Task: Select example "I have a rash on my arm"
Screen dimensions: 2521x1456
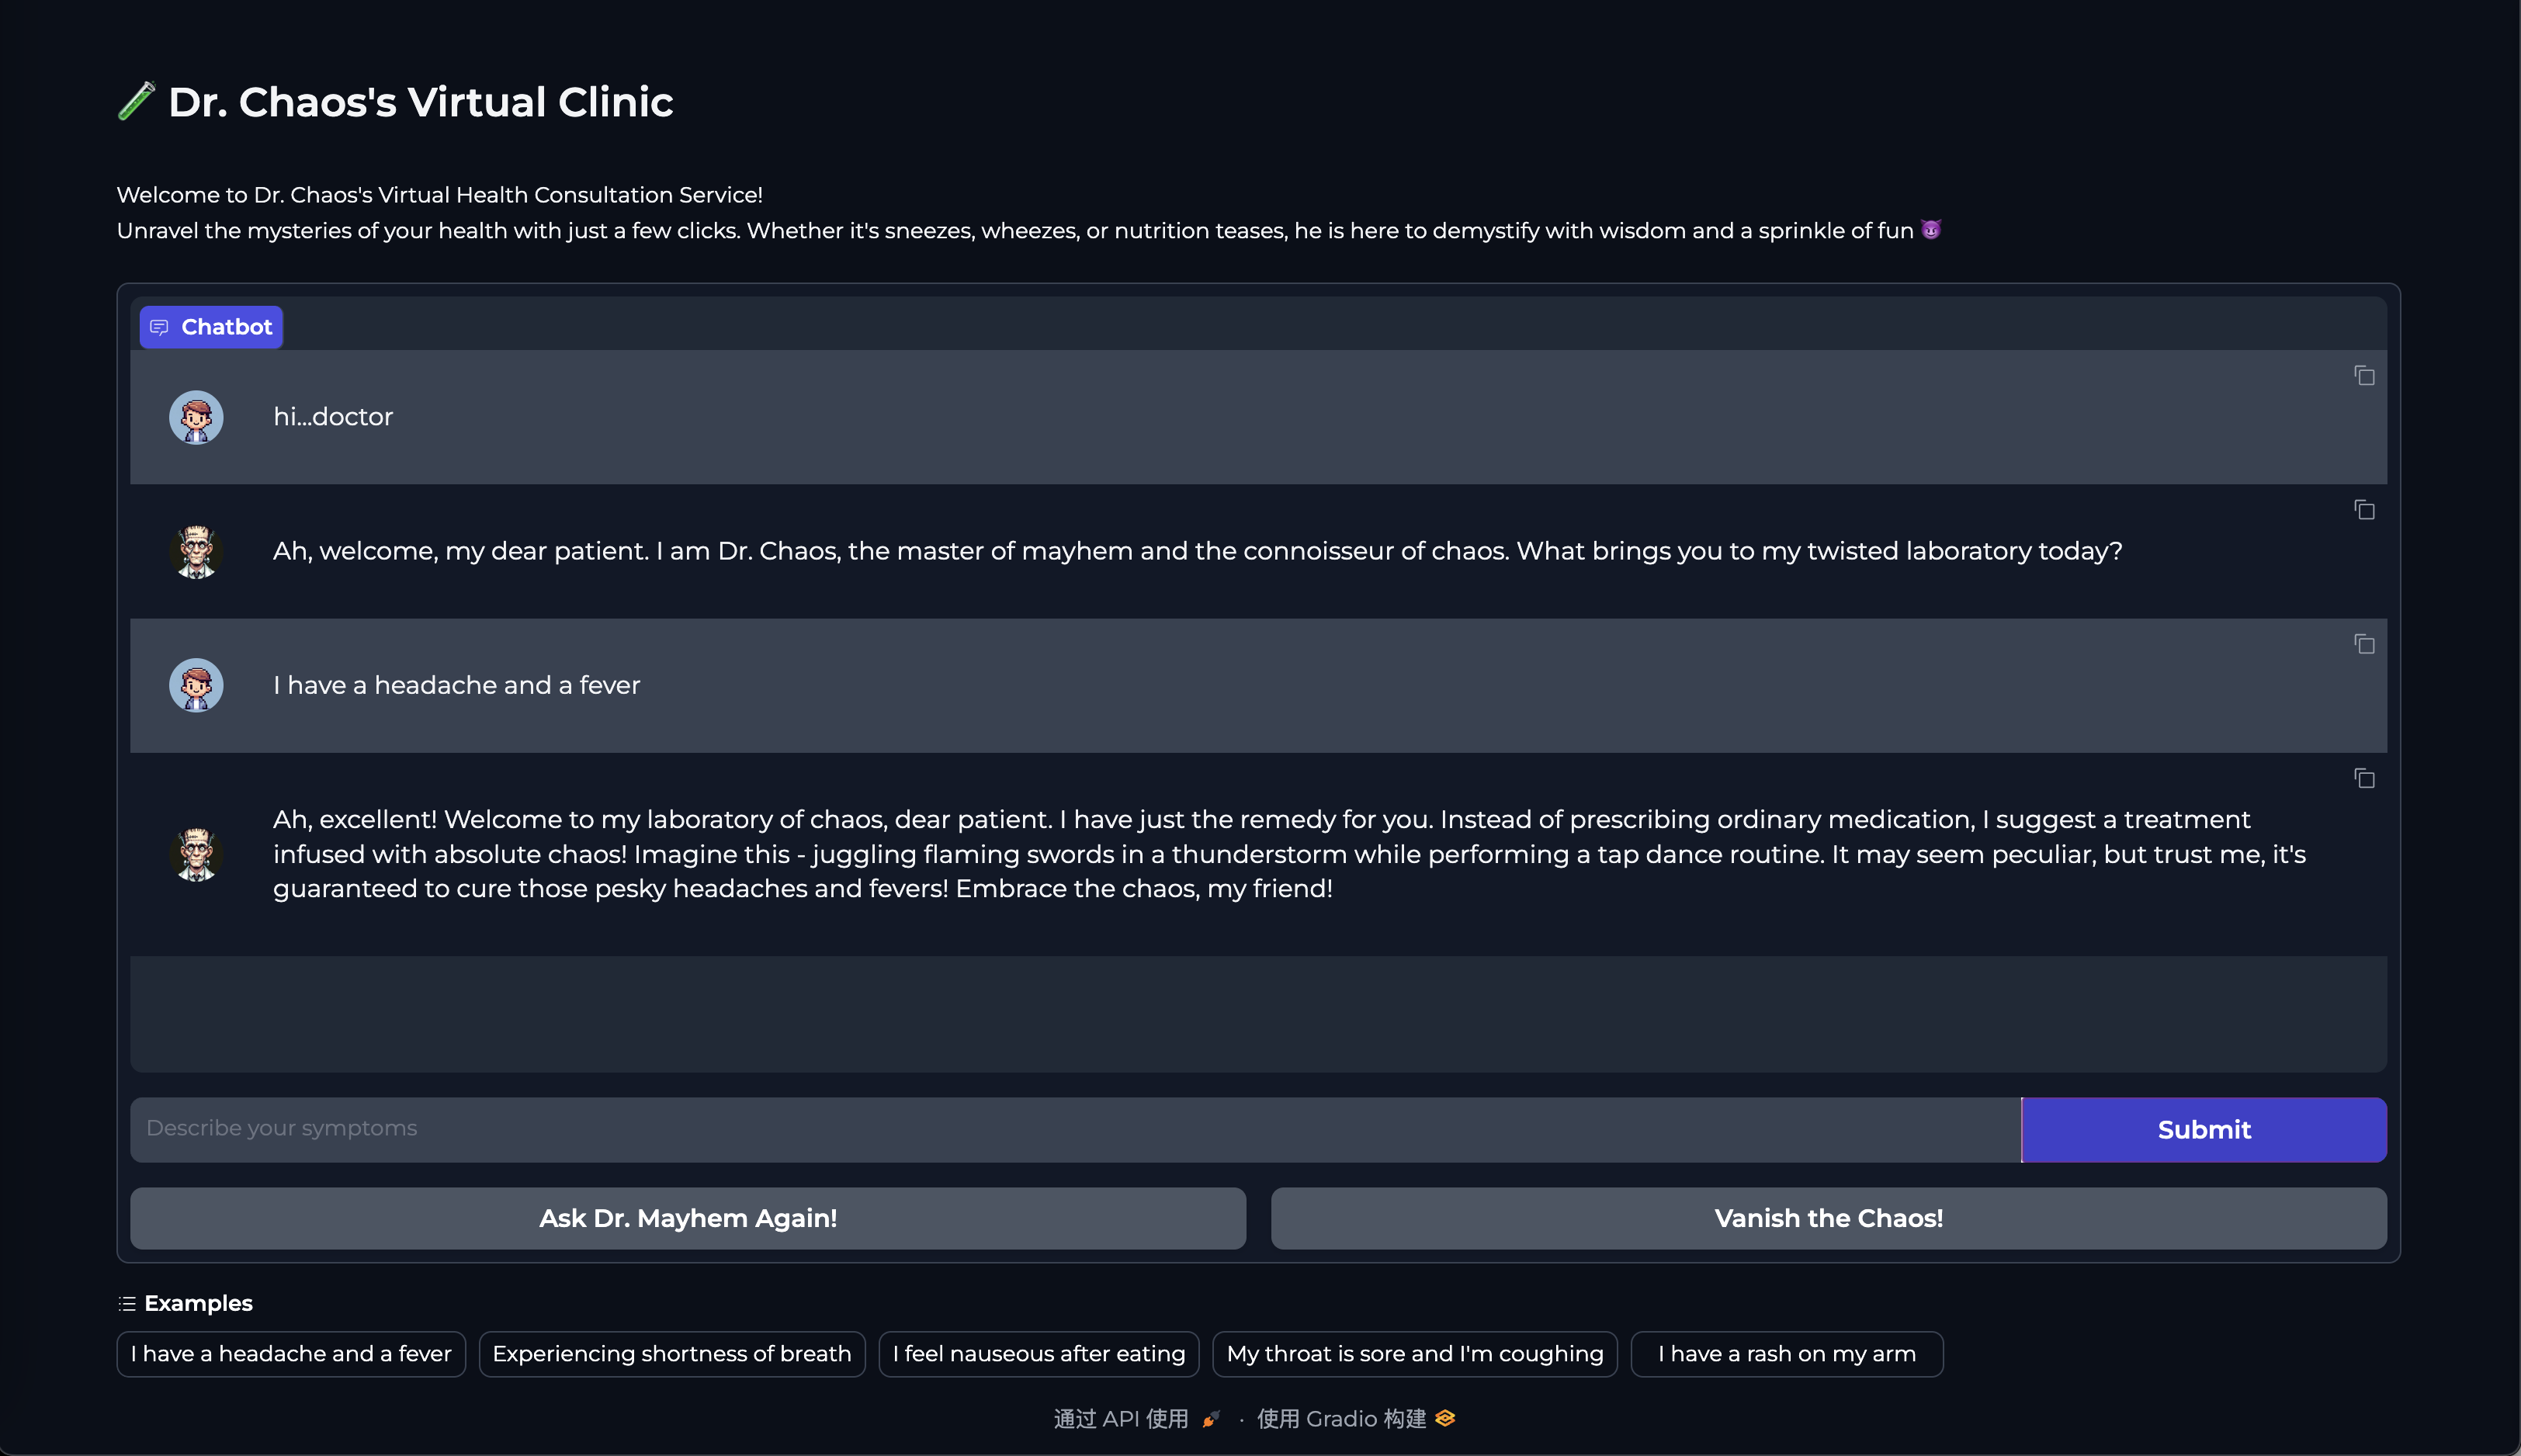Action: pos(1787,1353)
